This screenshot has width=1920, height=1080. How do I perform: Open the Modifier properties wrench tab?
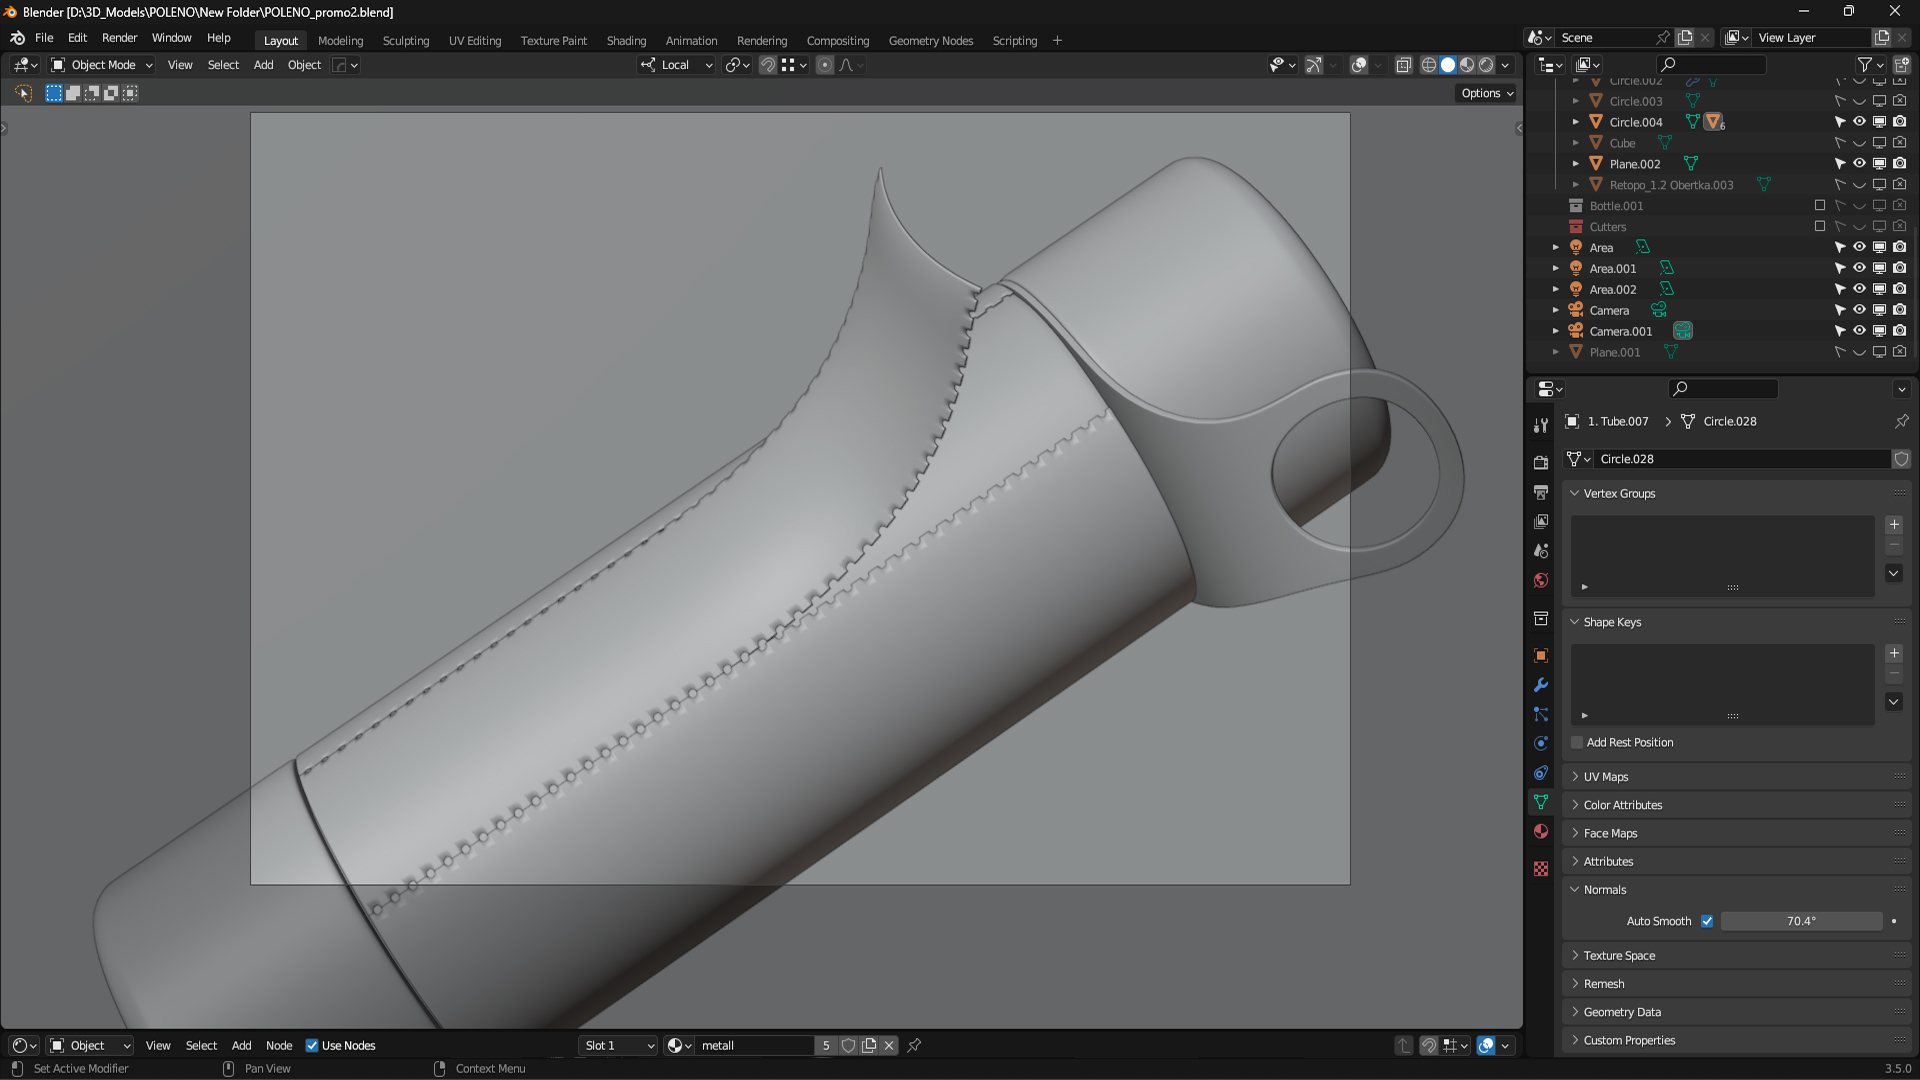[x=1541, y=685]
